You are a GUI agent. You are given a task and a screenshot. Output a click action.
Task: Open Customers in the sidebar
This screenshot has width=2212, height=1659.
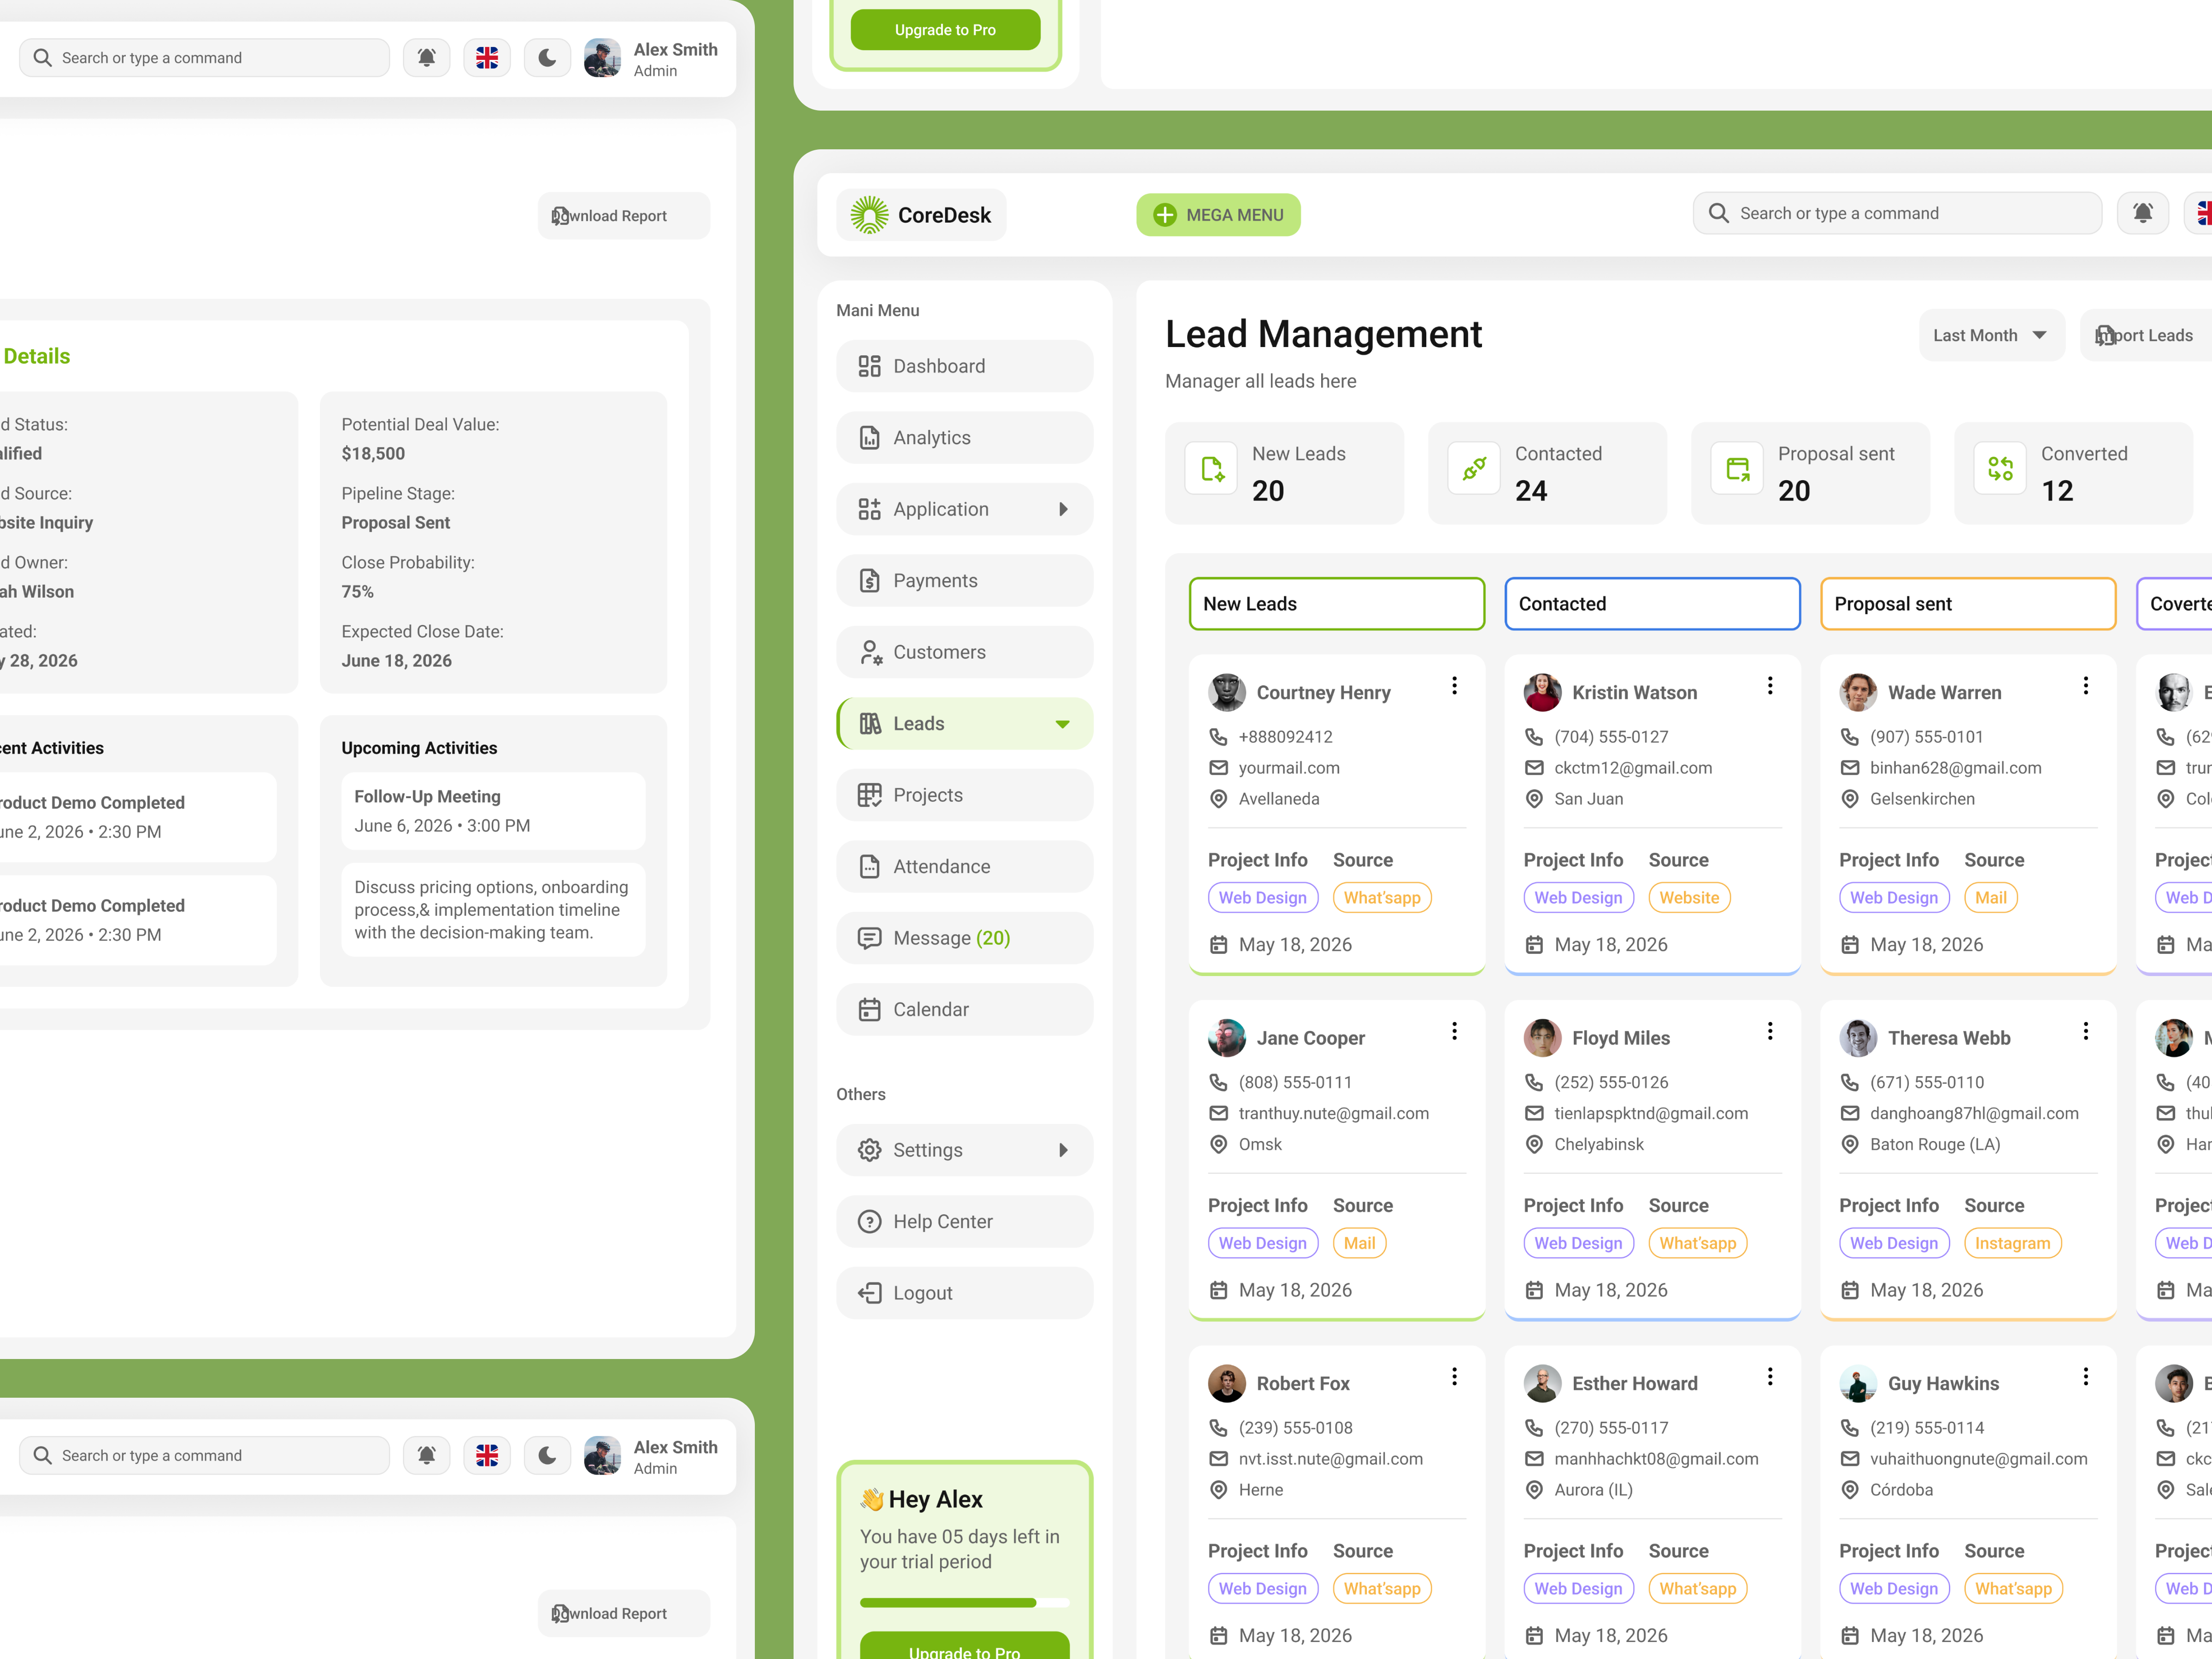click(964, 652)
